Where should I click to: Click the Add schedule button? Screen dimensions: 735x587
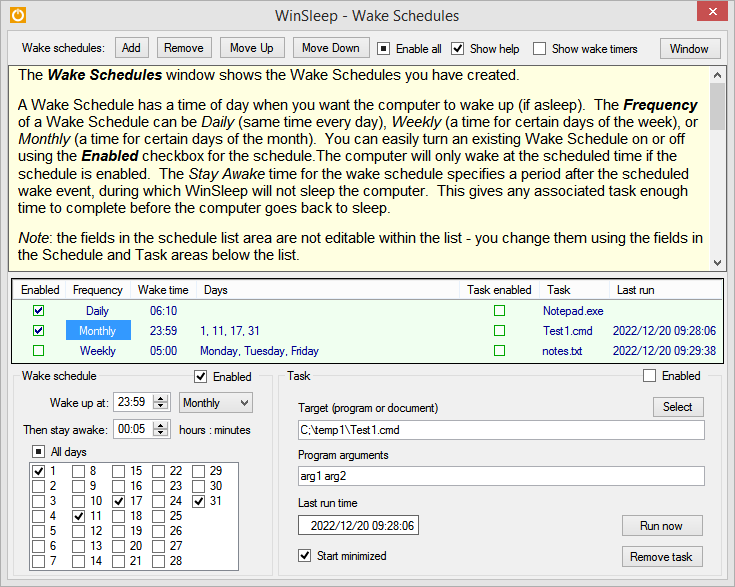click(131, 48)
